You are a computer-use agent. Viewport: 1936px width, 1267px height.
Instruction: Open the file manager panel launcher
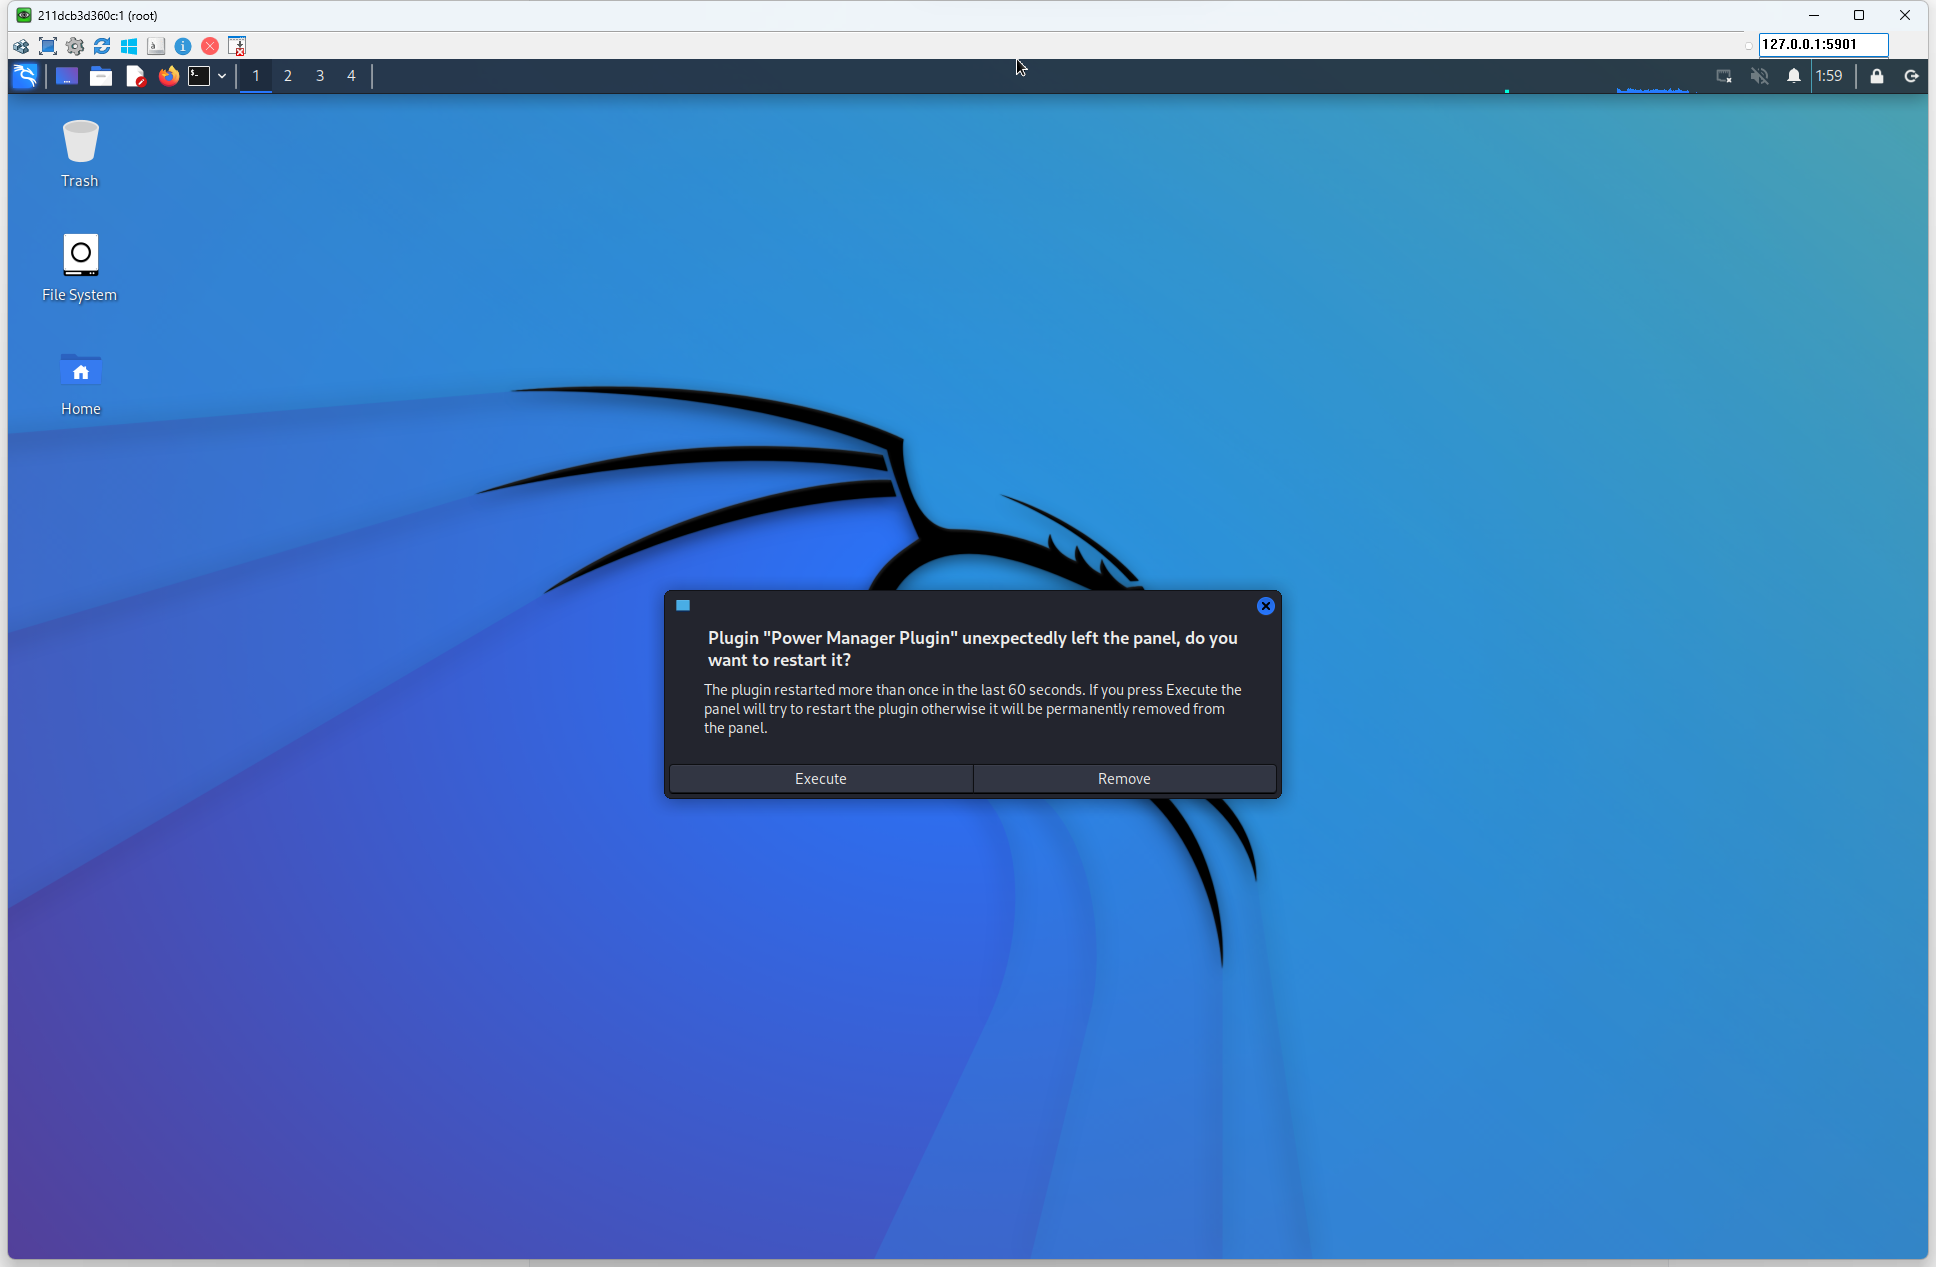click(101, 76)
